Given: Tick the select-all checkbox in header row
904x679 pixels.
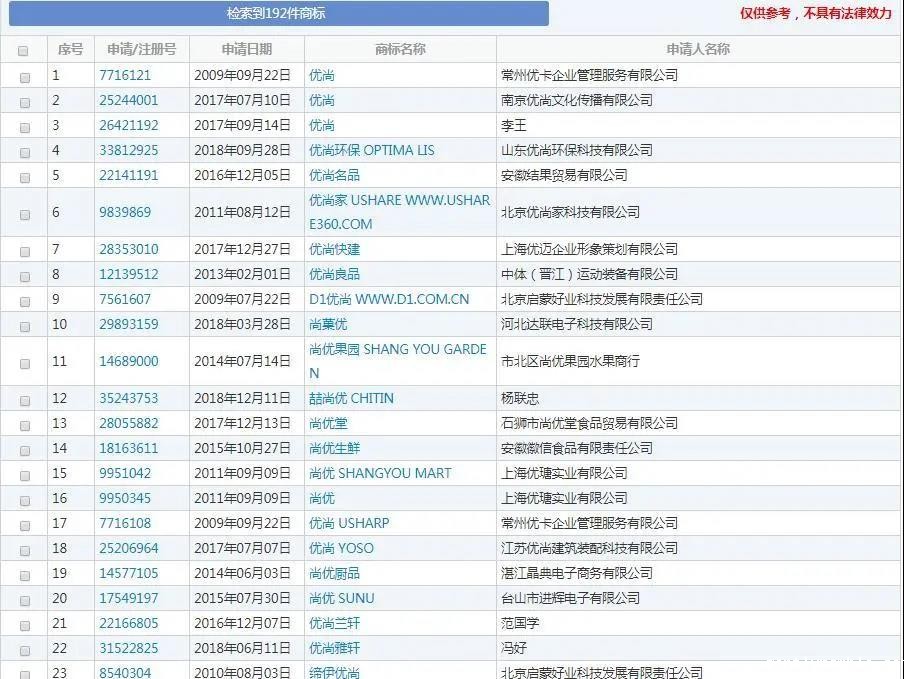Looking at the screenshot, I should 24,50.
